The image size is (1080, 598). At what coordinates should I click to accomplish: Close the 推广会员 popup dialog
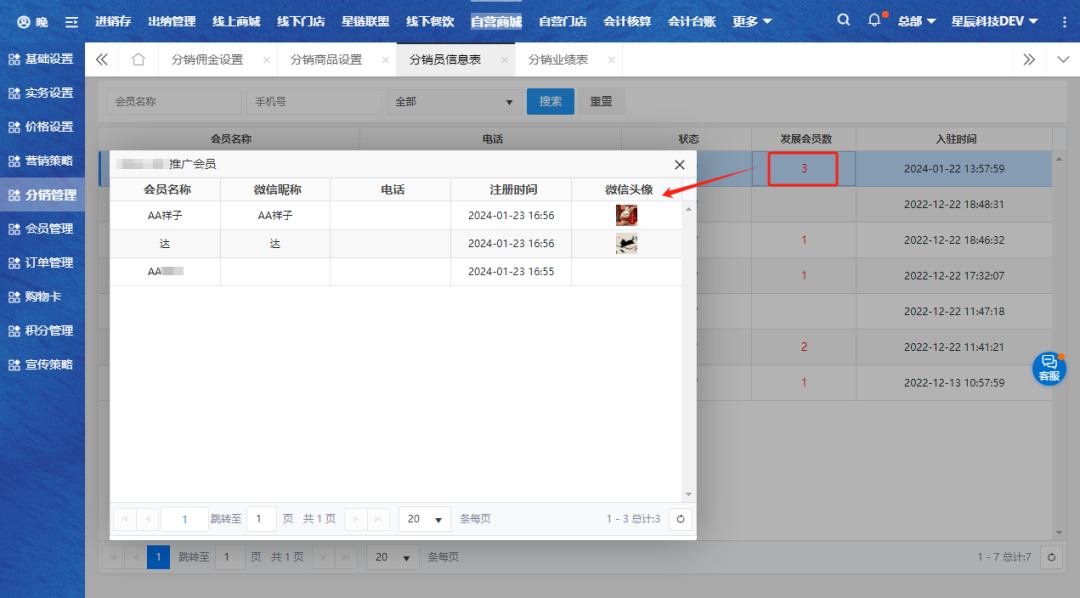pos(680,164)
